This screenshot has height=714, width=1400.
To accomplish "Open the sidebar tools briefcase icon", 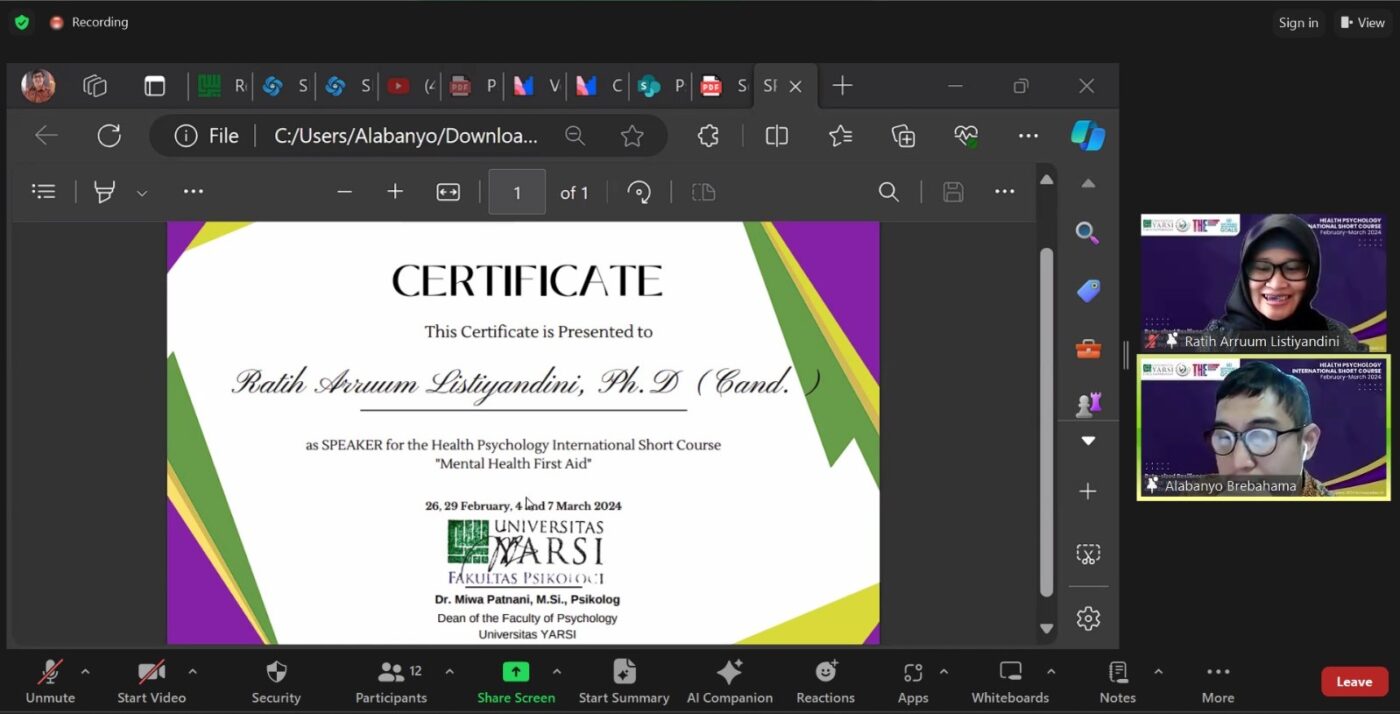I will (1088, 349).
